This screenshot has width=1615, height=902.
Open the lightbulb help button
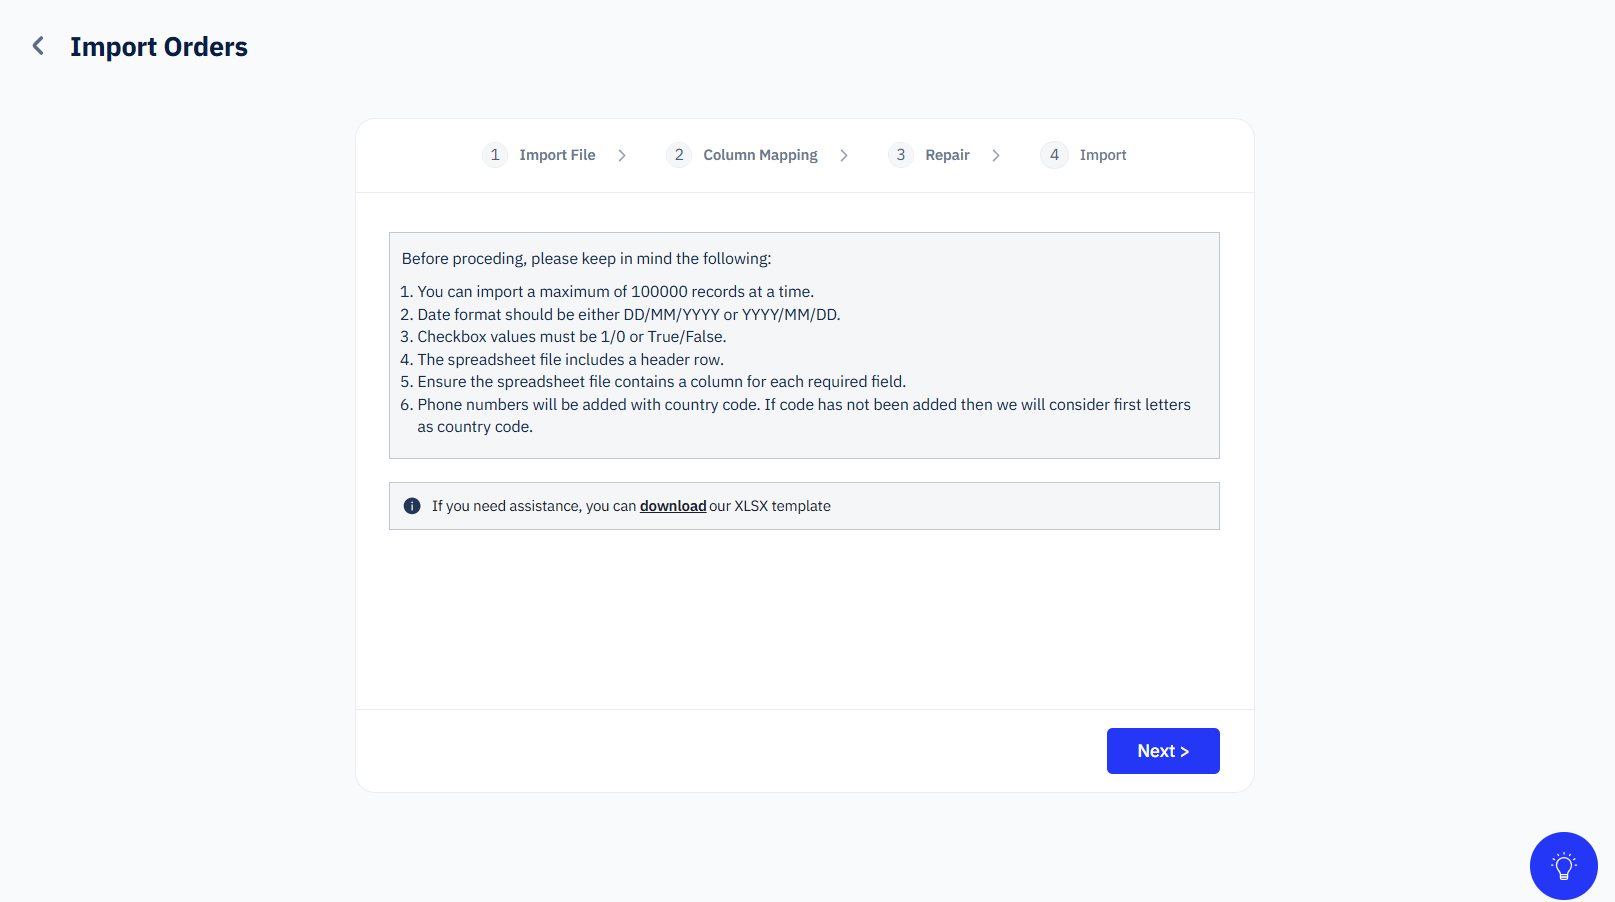pyautogui.click(x=1563, y=866)
